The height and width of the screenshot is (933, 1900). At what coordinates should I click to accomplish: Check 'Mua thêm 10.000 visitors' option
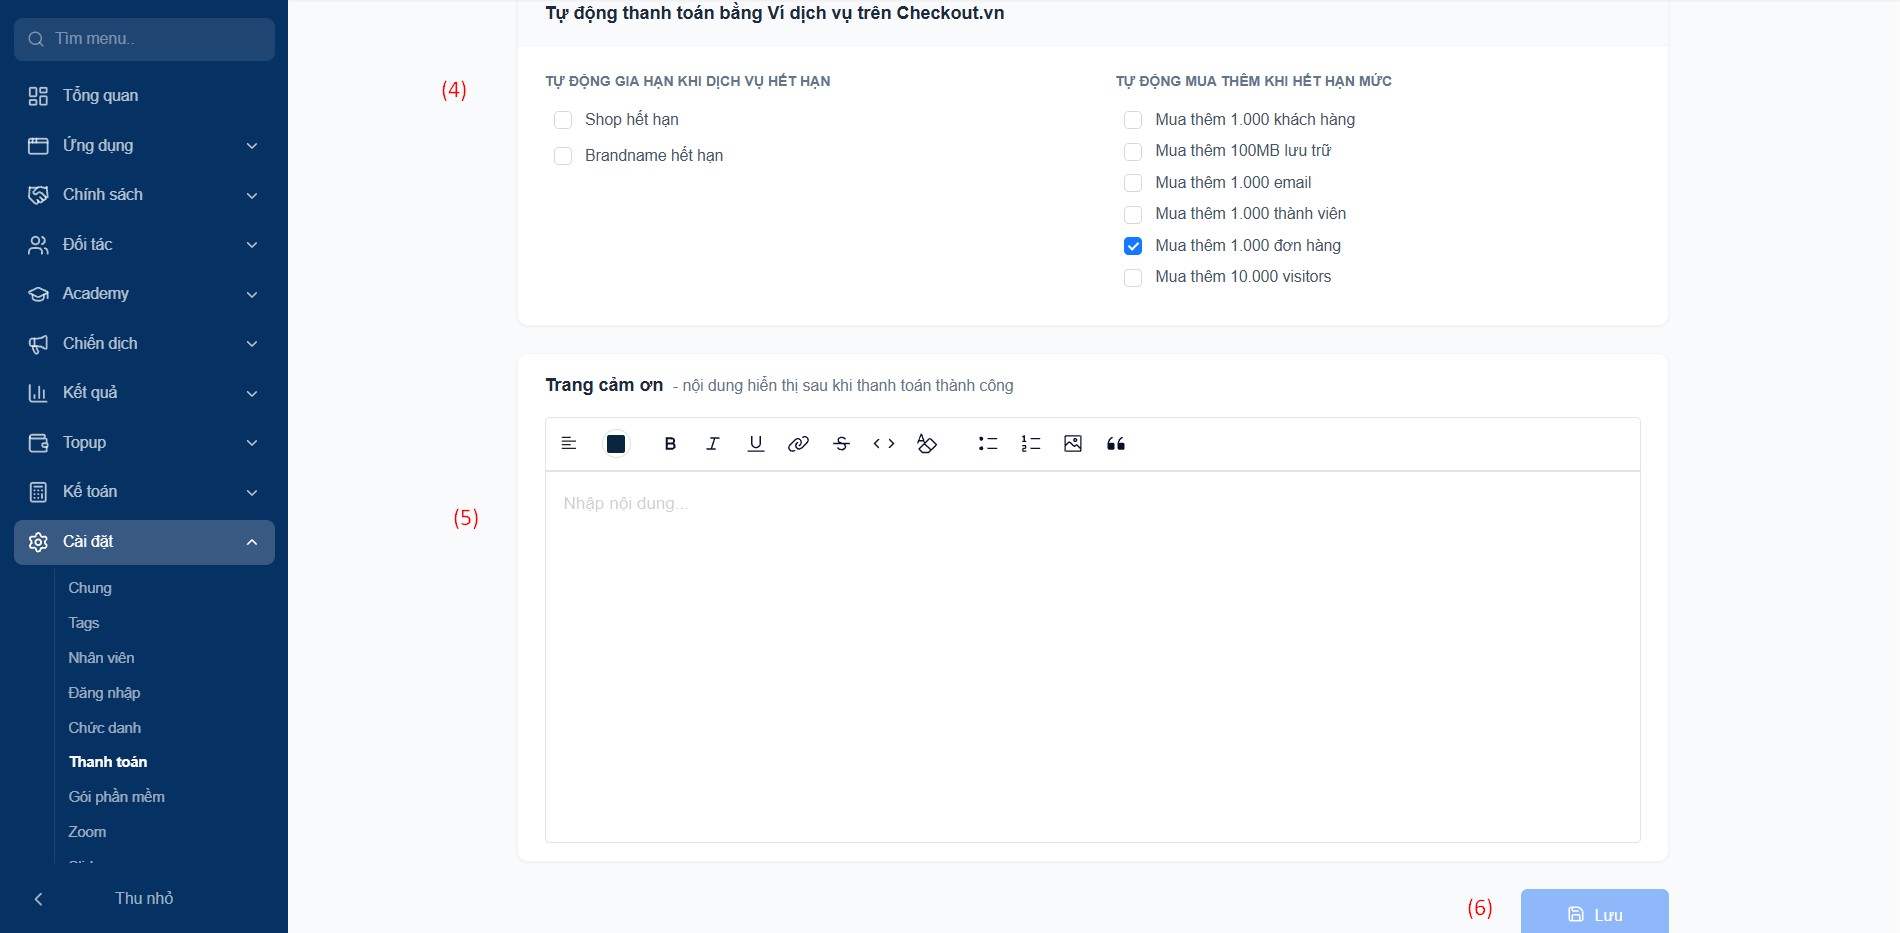[1133, 277]
